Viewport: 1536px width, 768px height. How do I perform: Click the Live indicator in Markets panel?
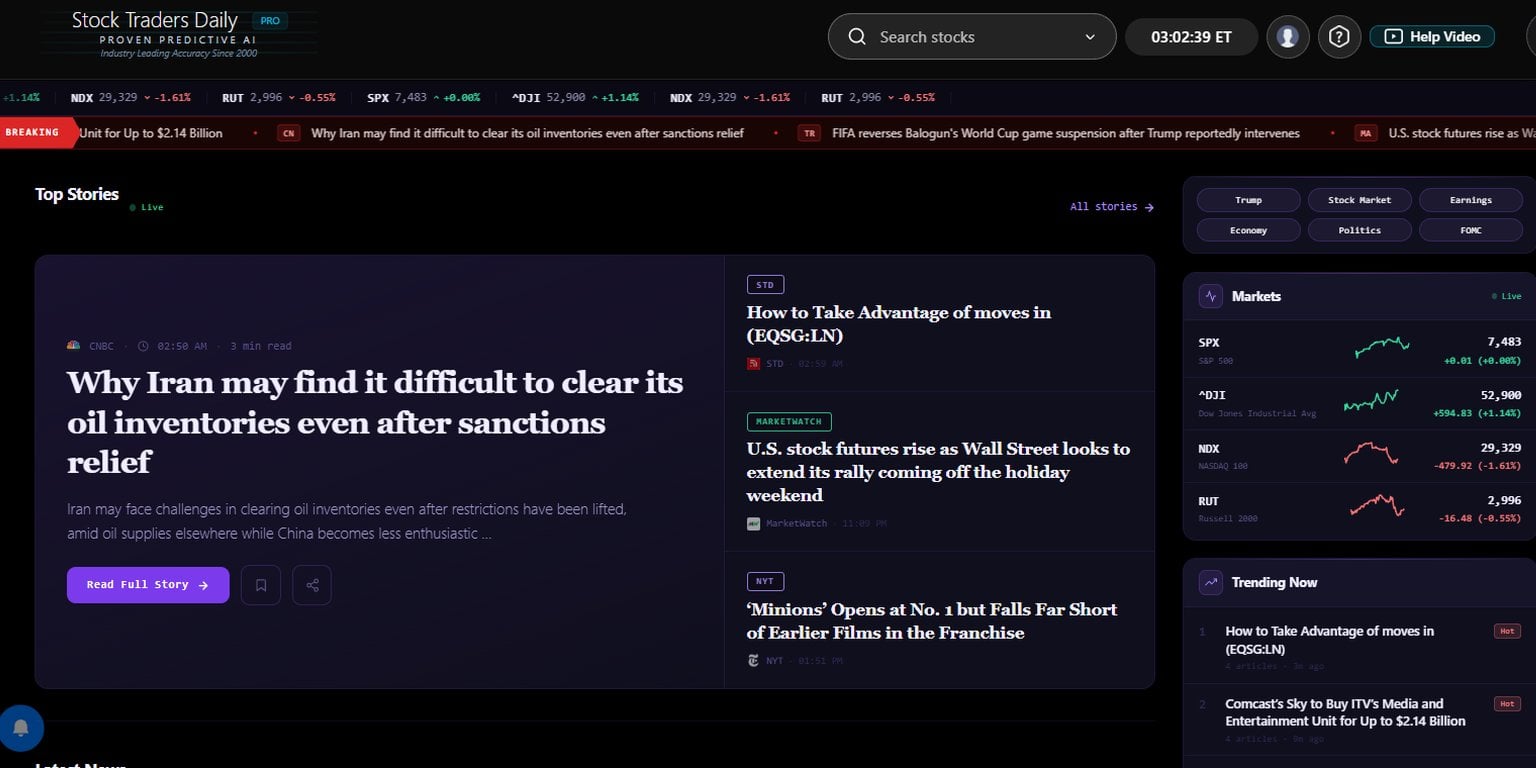[1506, 296]
